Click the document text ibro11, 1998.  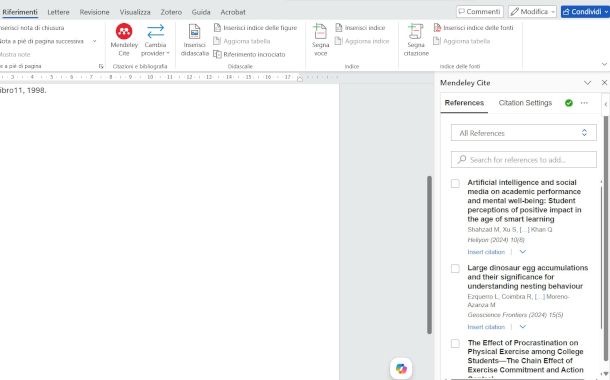tap(23, 90)
